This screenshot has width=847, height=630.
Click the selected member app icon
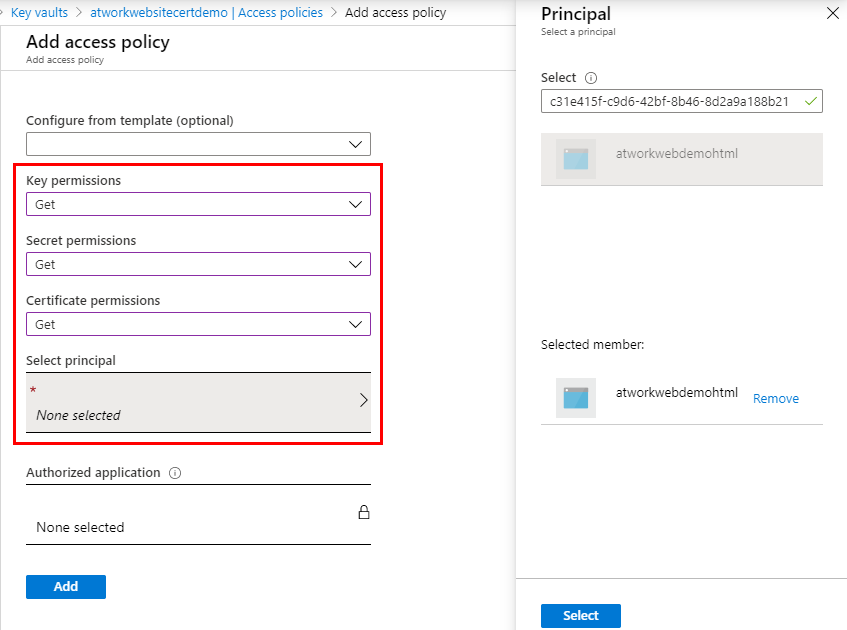[576, 398]
